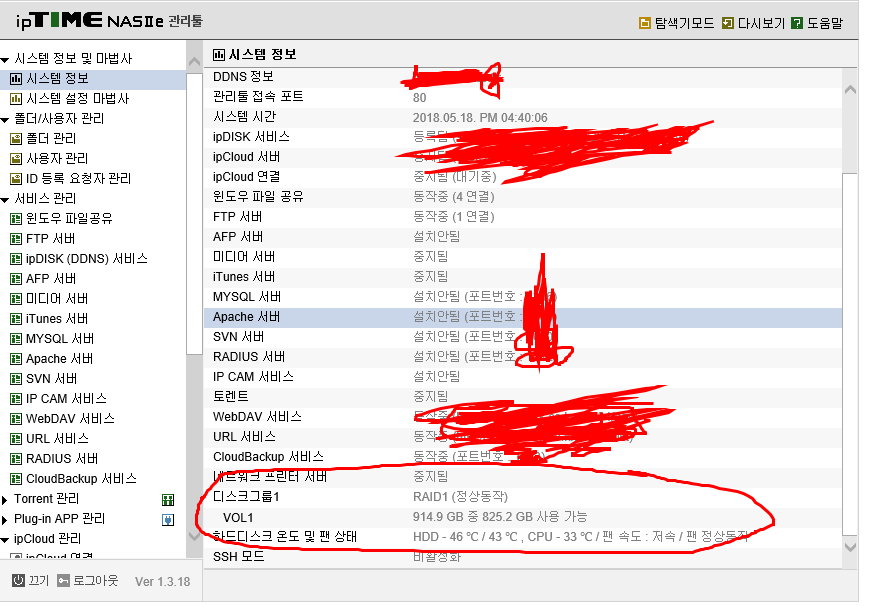Click the 탐색기모드 yellow icon
The height and width of the screenshot is (606, 872).
(x=645, y=23)
